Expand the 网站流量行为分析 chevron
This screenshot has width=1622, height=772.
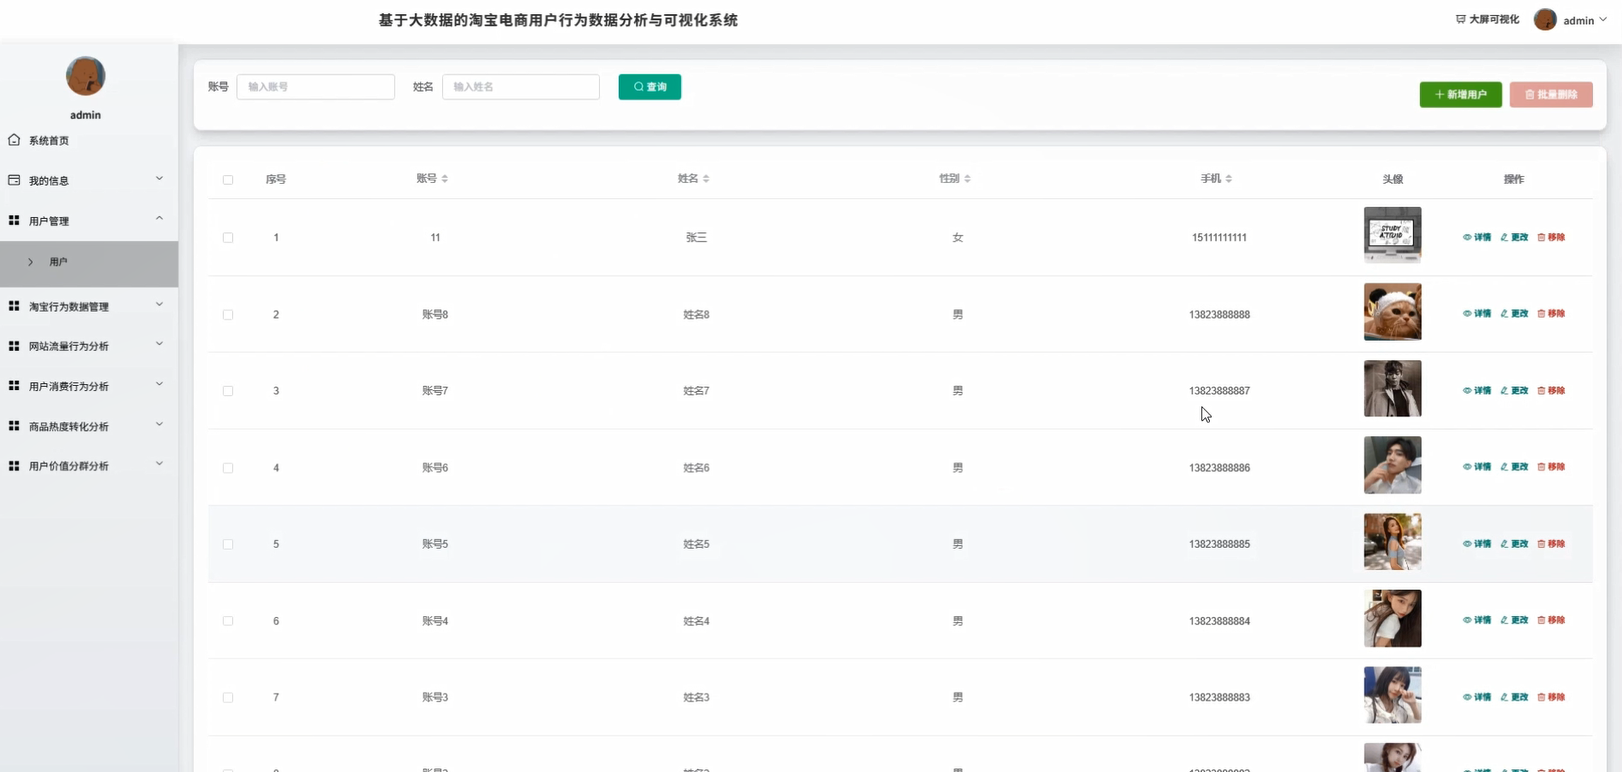click(x=159, y=345)
